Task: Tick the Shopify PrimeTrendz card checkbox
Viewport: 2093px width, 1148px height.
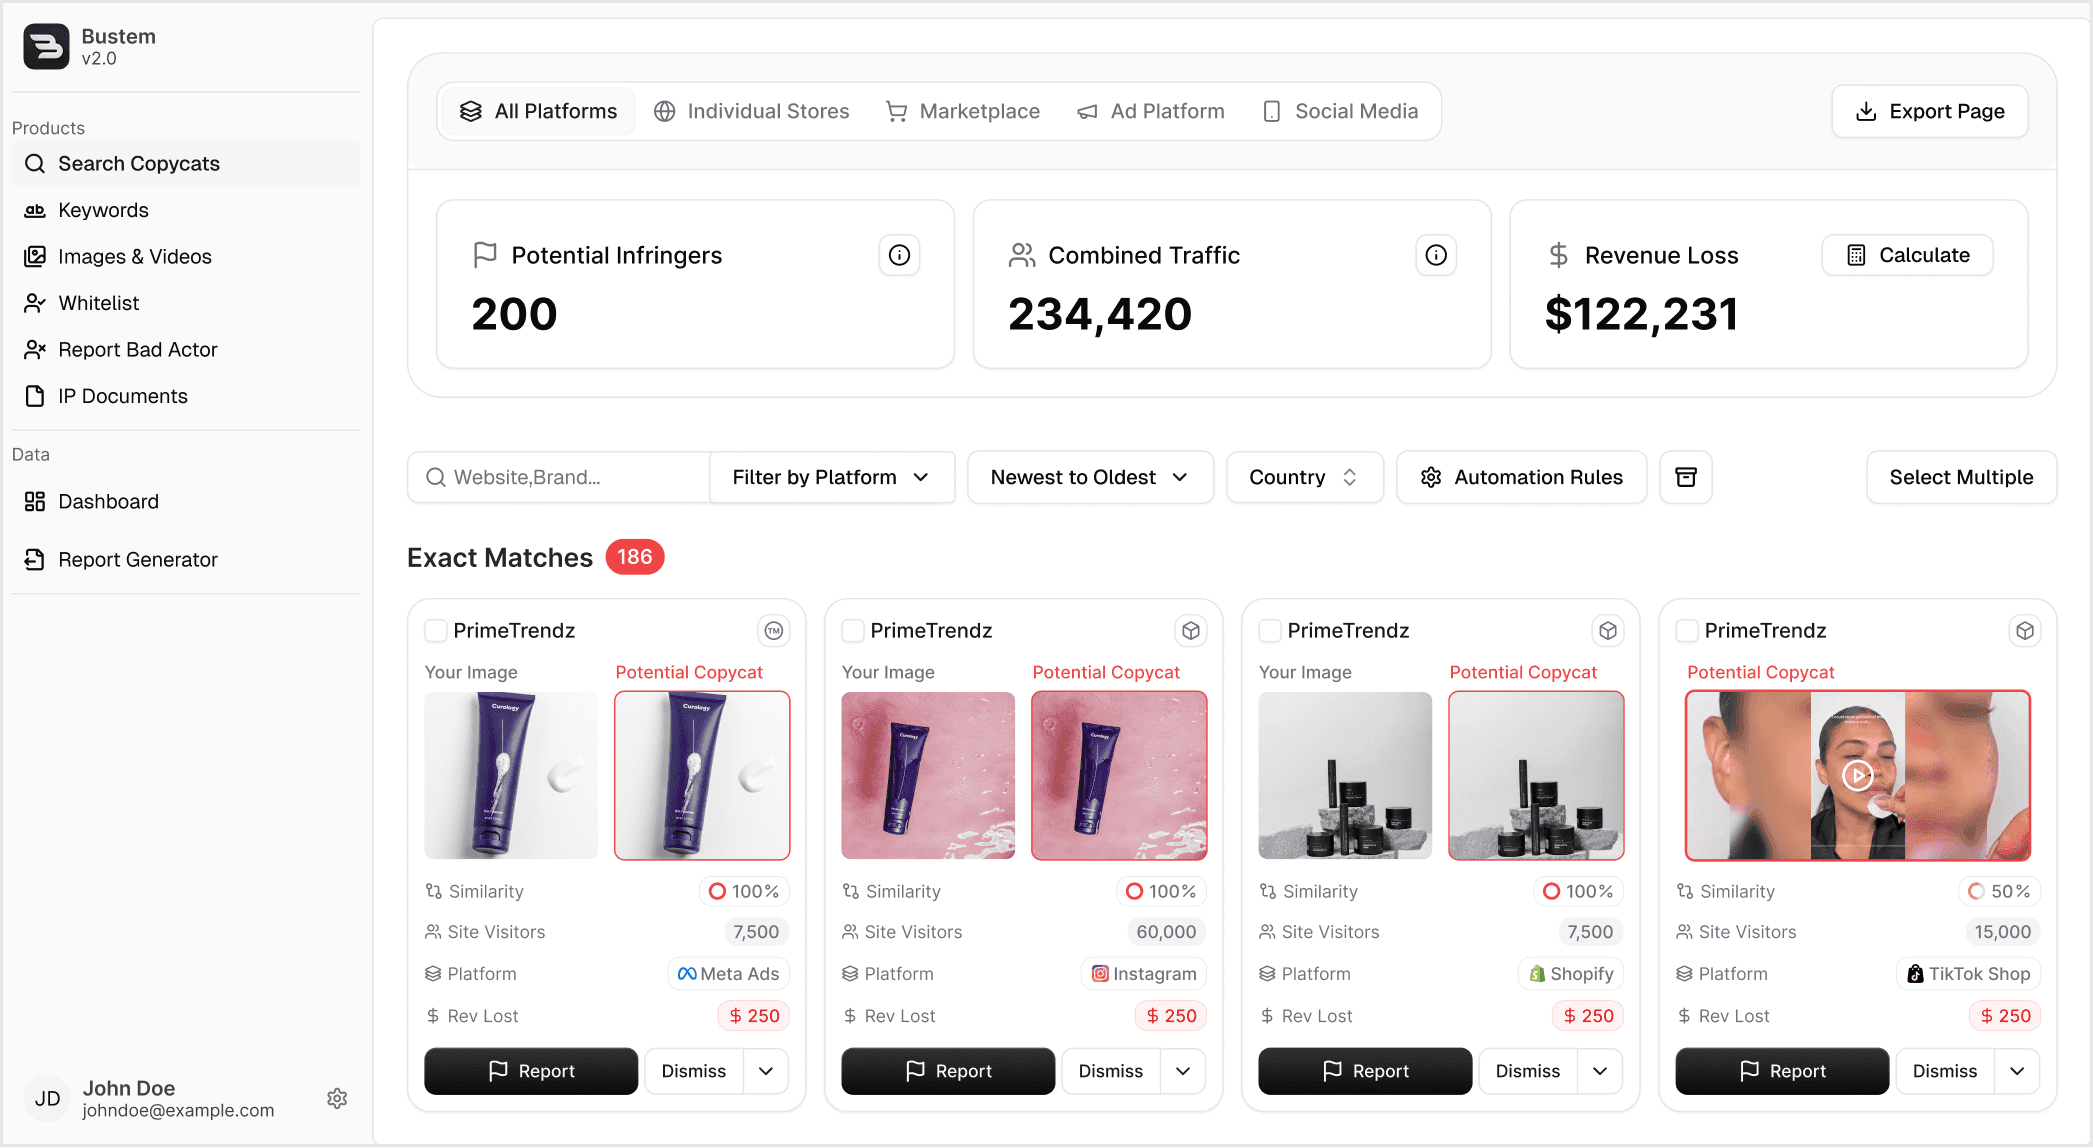Action: [1270, 630]
